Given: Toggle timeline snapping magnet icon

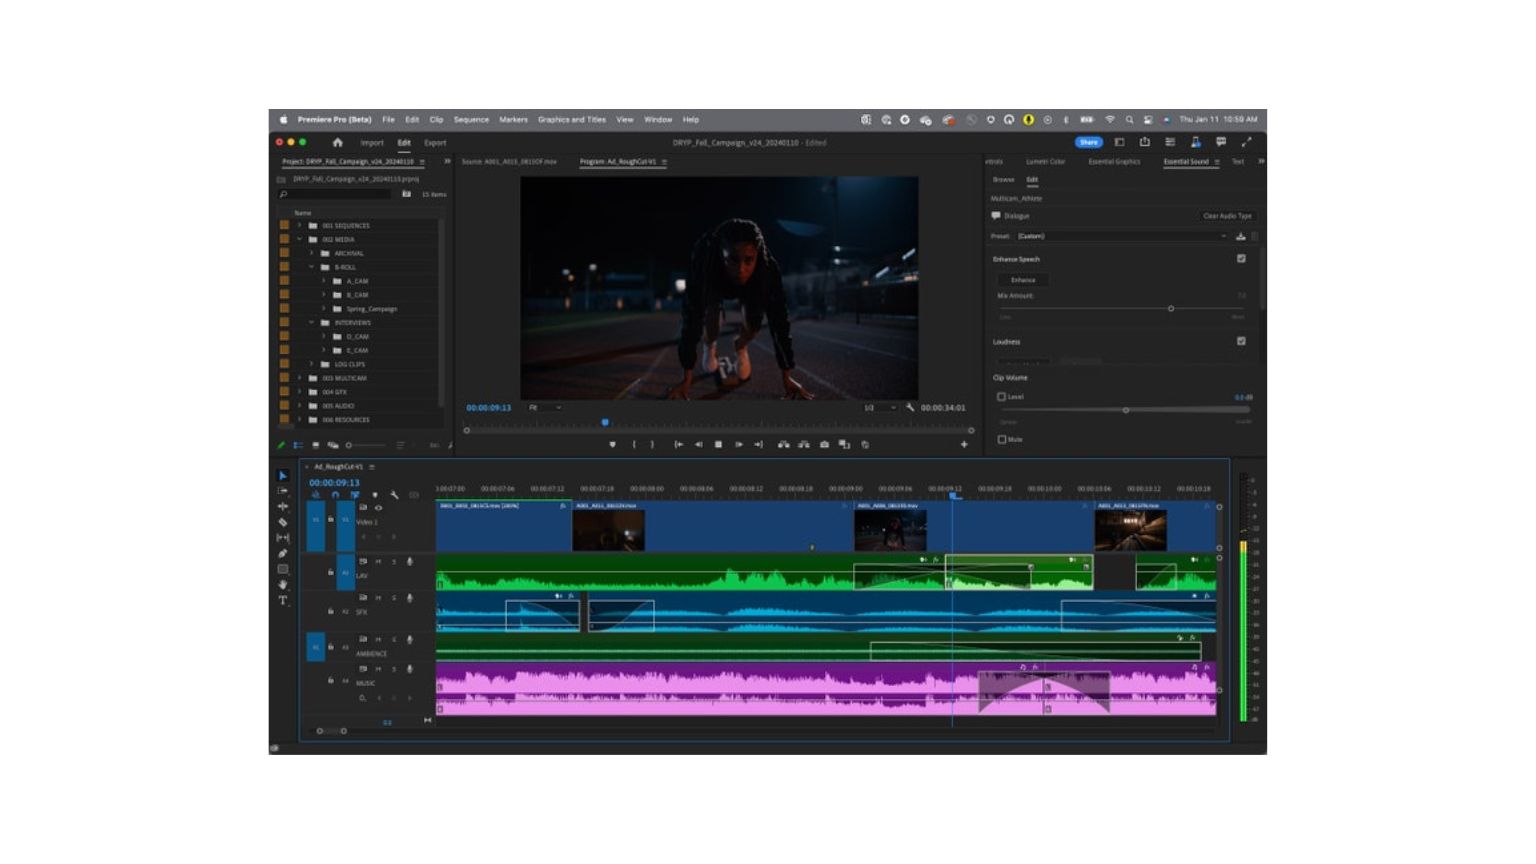Looking at the screenshot, I should (x=335, y=495).
